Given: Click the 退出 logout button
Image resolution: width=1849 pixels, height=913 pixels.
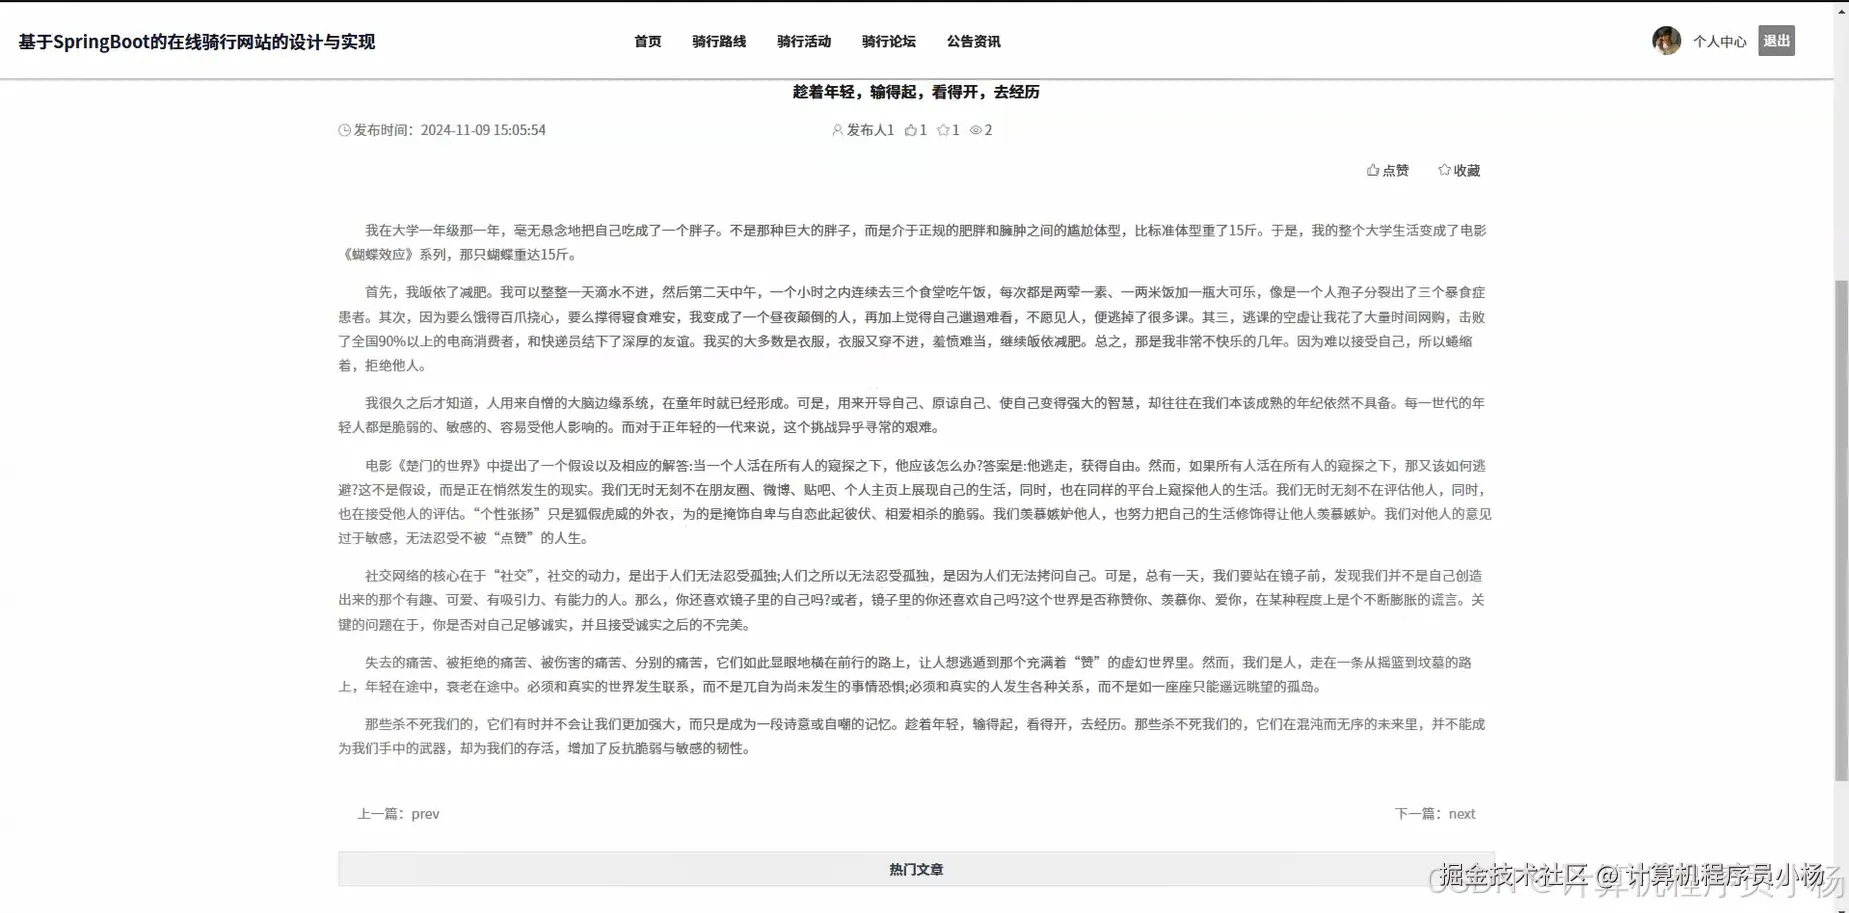Looking at the screenshot, I should click(1775, 40).
